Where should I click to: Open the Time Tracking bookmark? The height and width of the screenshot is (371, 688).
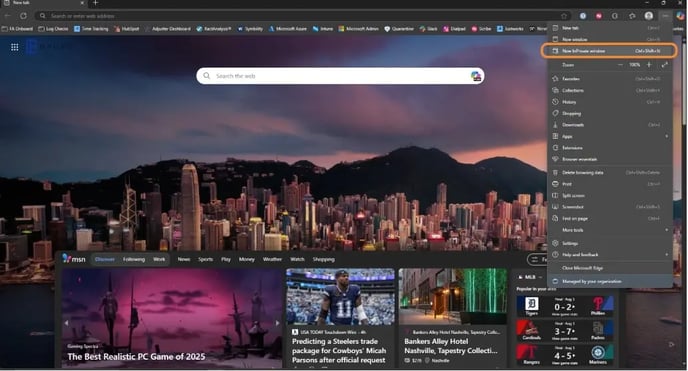[91, 29]
